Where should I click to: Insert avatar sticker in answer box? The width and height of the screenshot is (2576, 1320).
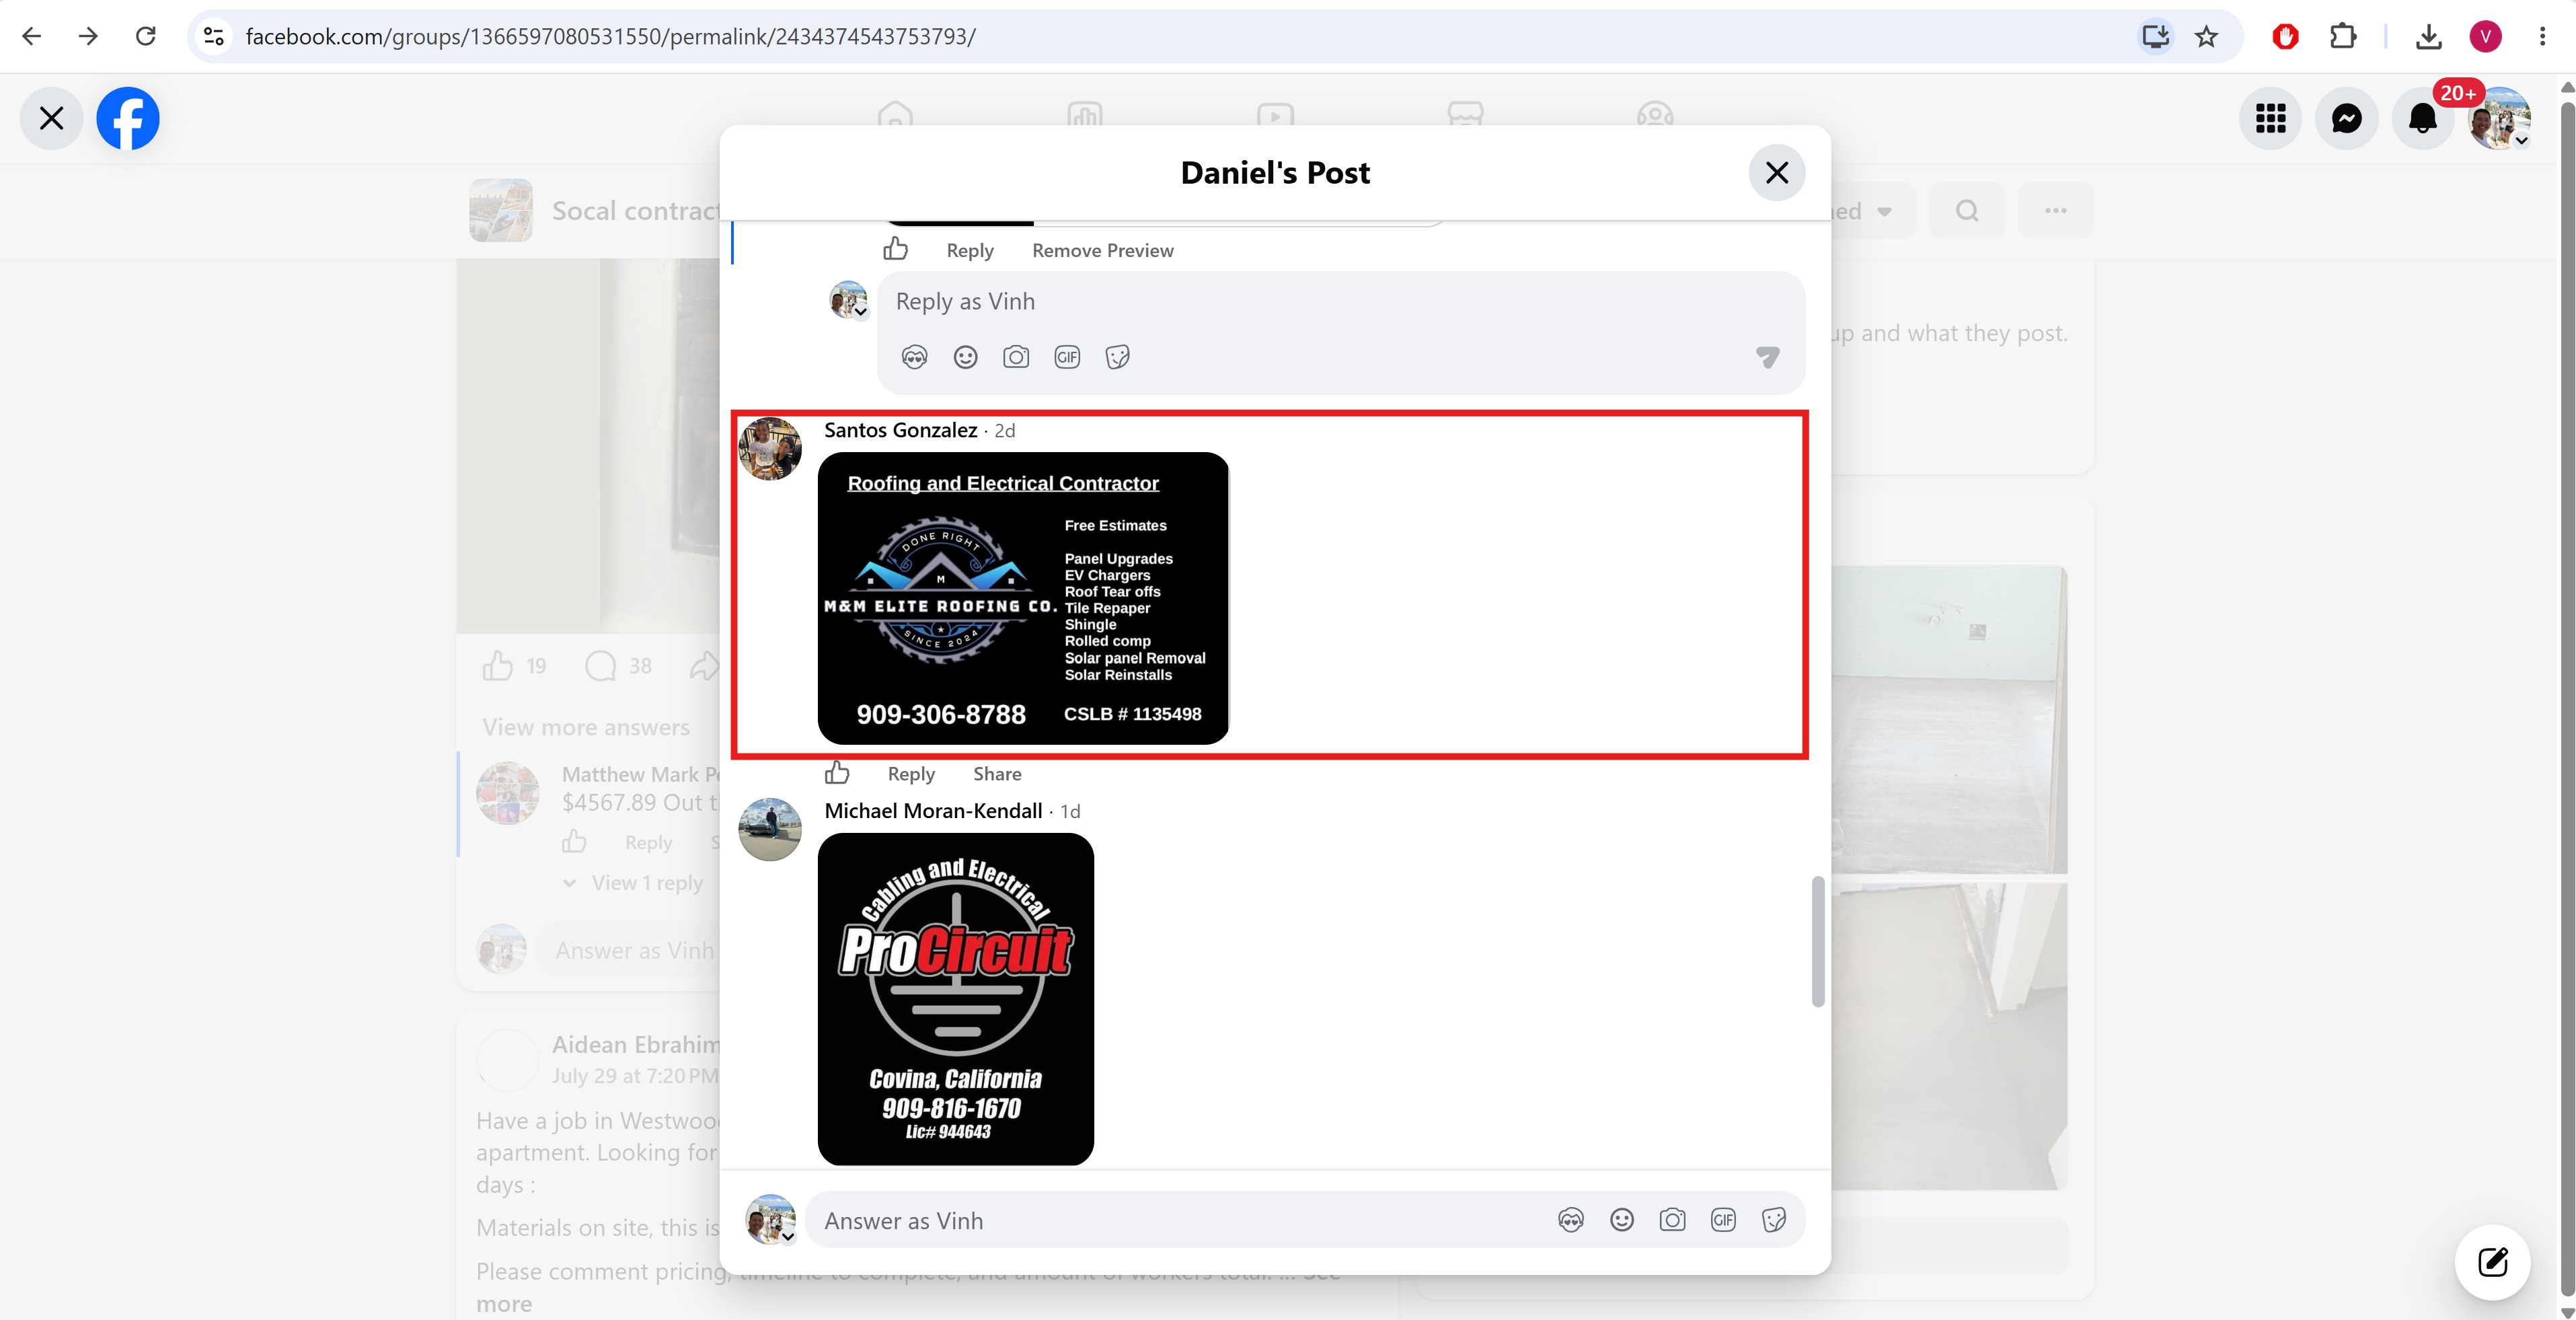click(1571, 1220)
